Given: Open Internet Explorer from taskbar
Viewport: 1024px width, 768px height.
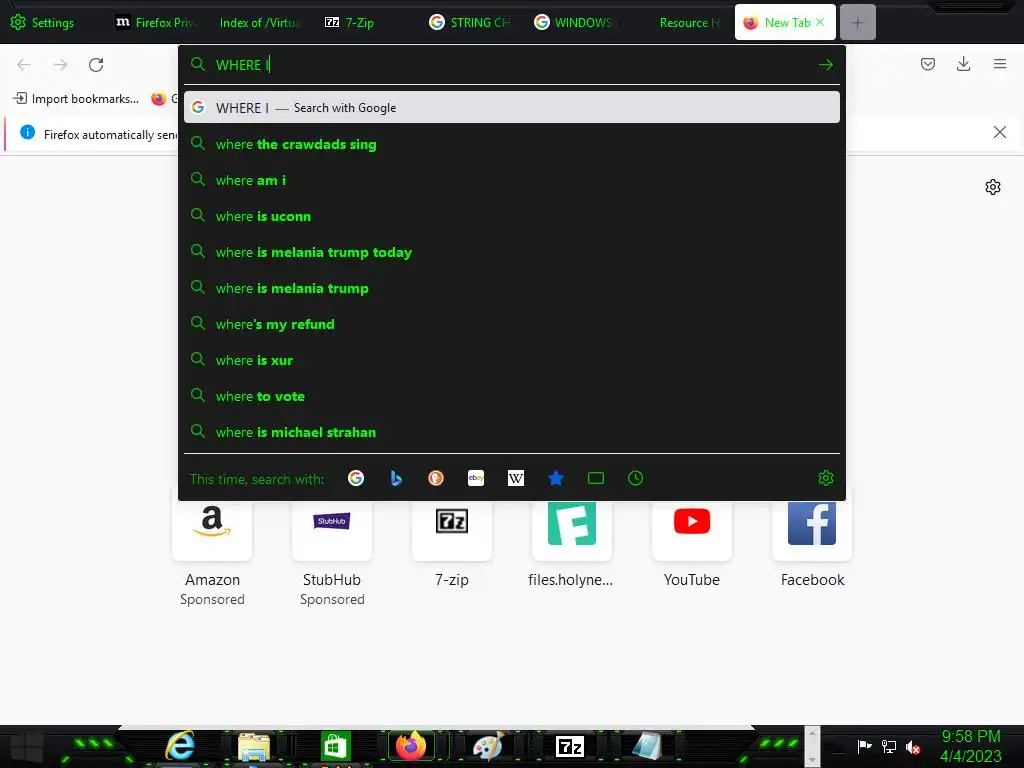Looking at the screenshot, I should click(180, 746).
